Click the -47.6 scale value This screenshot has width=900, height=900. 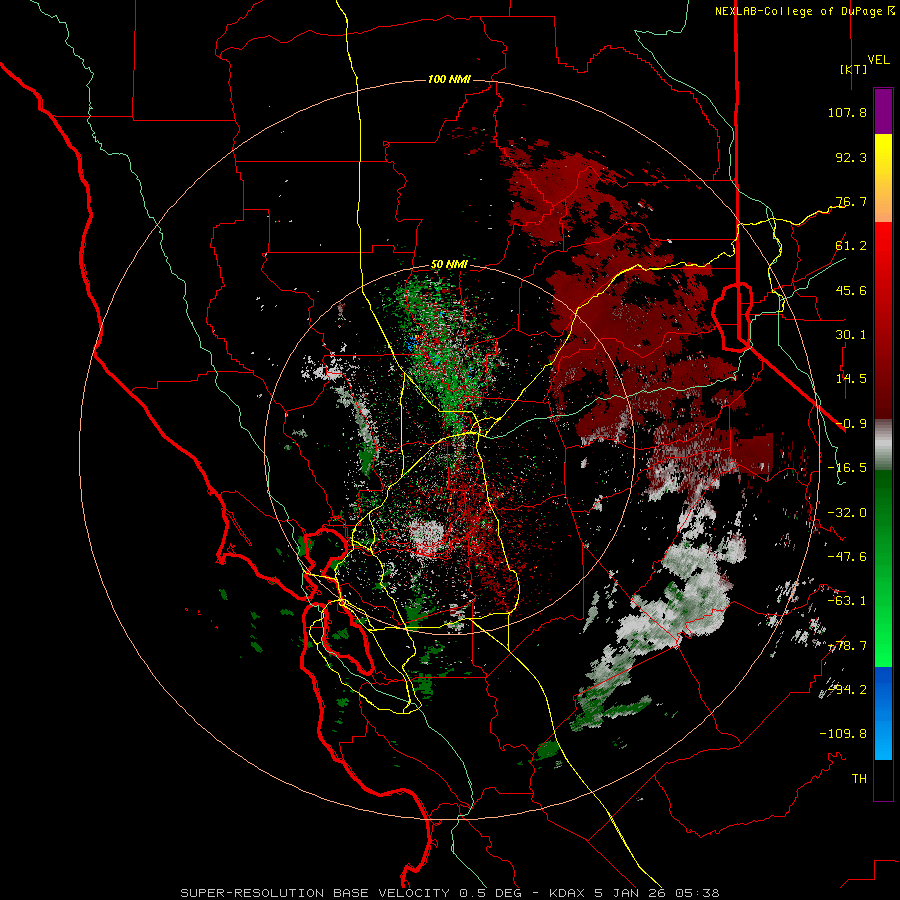847,557
